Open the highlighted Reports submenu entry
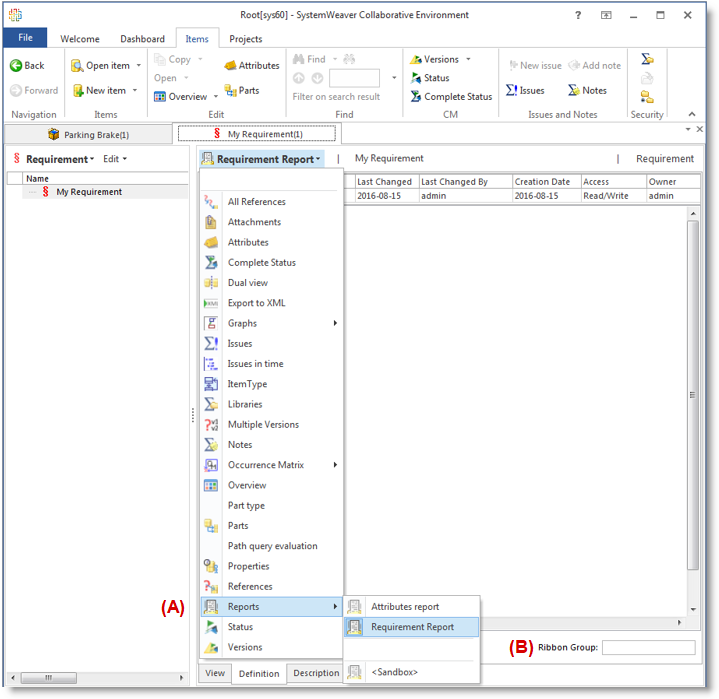The width and height of the screenshot is (719, 699). coord(271,606)
